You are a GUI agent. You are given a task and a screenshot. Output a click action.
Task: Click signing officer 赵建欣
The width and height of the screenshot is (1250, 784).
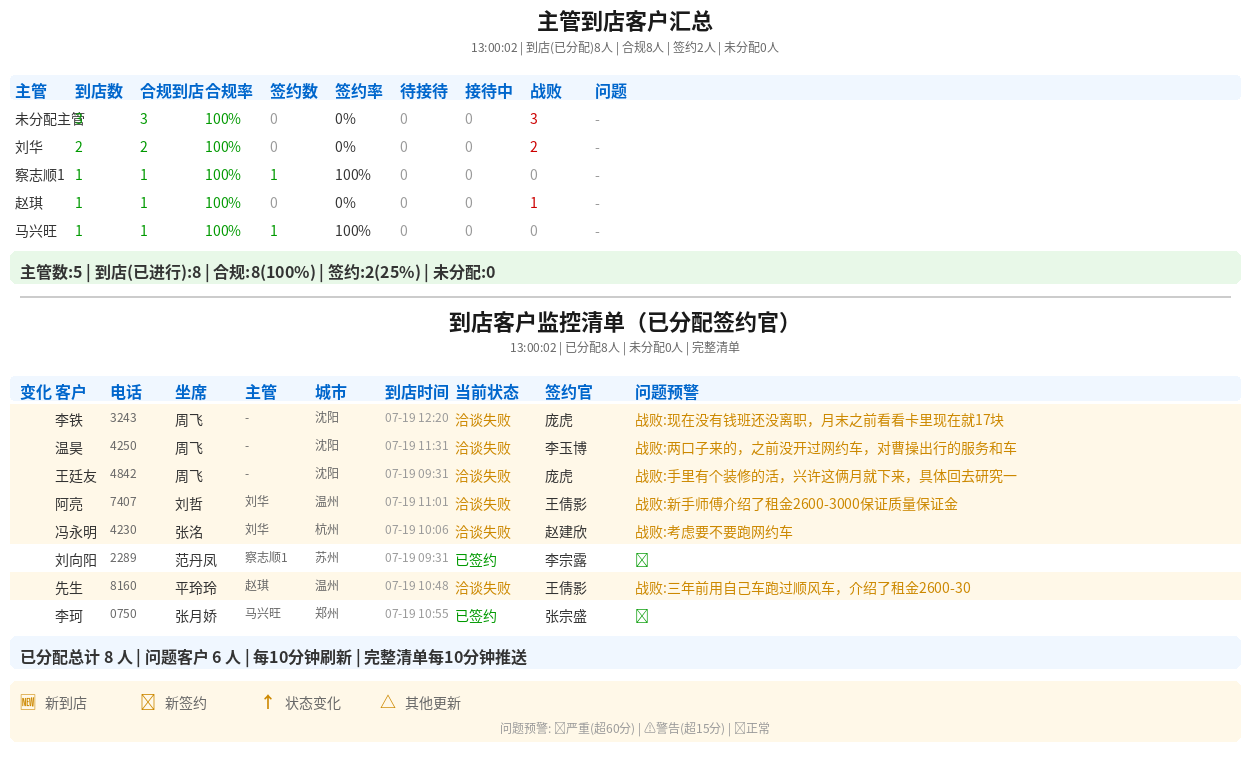pos(566,532)
